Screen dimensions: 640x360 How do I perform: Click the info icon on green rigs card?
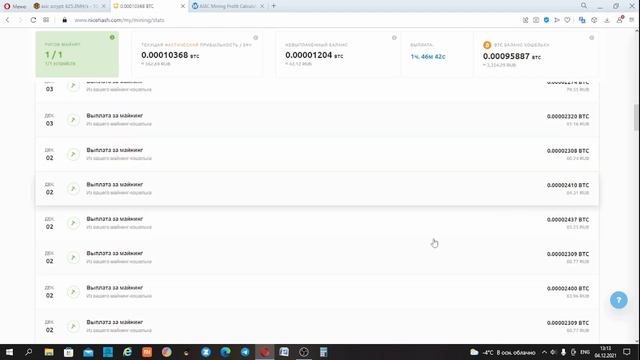click(x=112, y=38)
